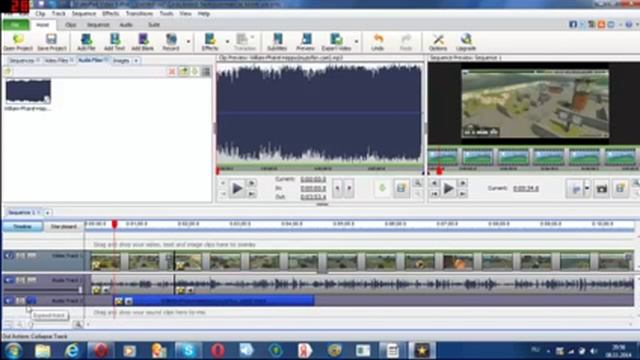Start the Record tool

171,42
